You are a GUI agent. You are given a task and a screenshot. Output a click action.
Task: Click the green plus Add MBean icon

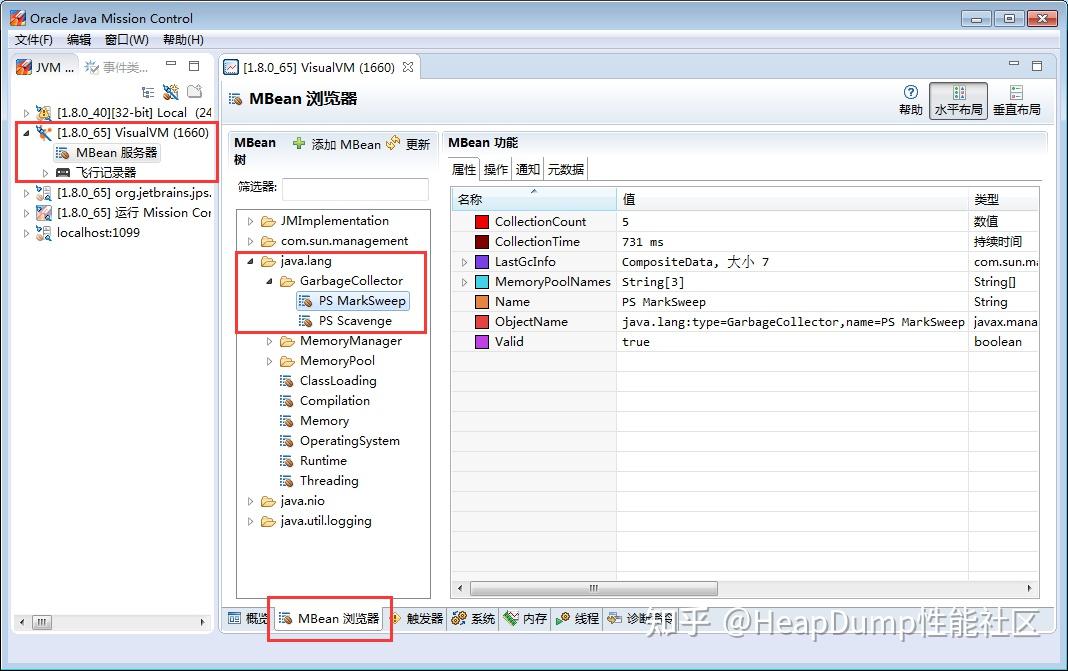coord(298,143)
